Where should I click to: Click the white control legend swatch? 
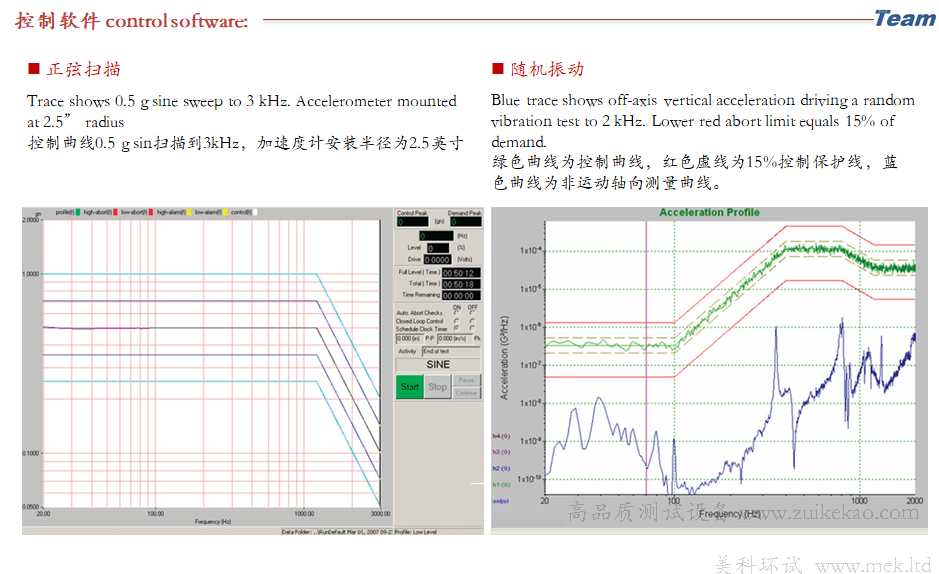[255, 212]
